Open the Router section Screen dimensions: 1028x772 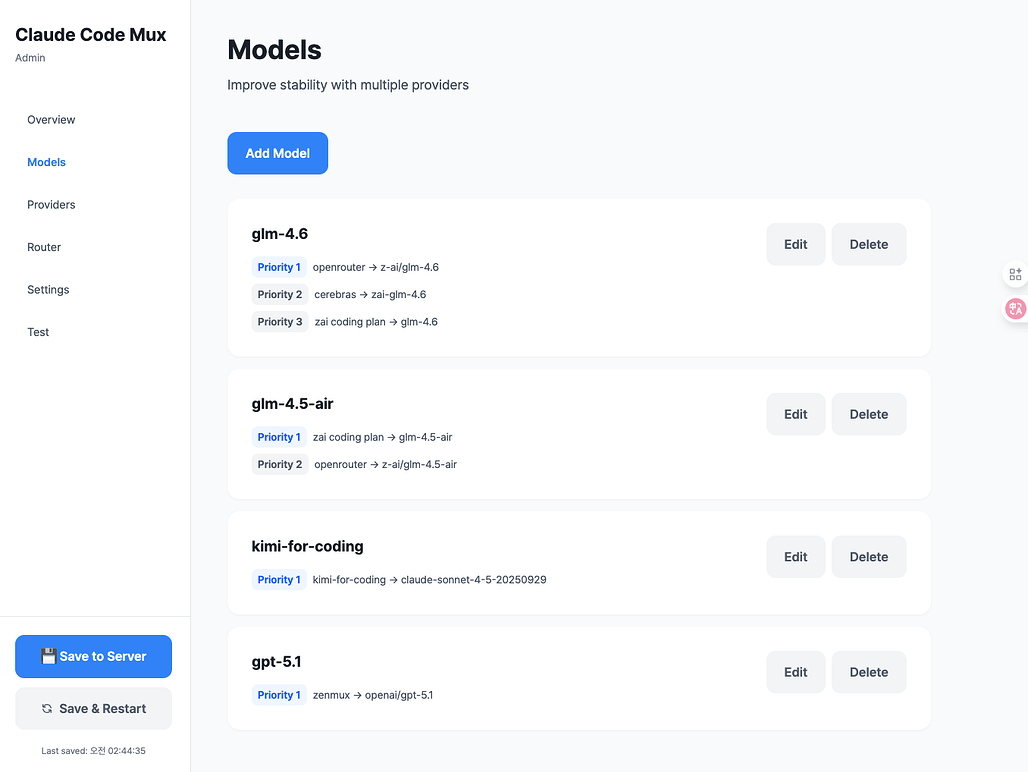pyautogui.click(x=44, y=247)
